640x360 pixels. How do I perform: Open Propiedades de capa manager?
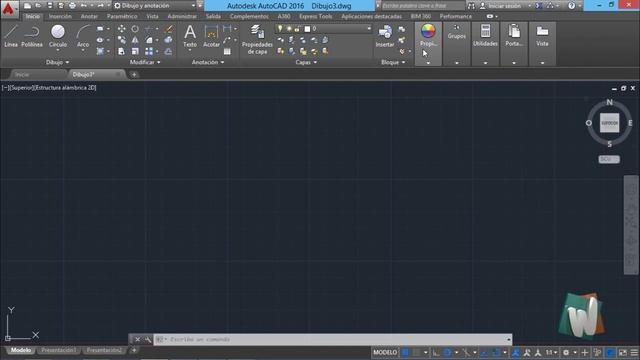click(x=257, y=39)
